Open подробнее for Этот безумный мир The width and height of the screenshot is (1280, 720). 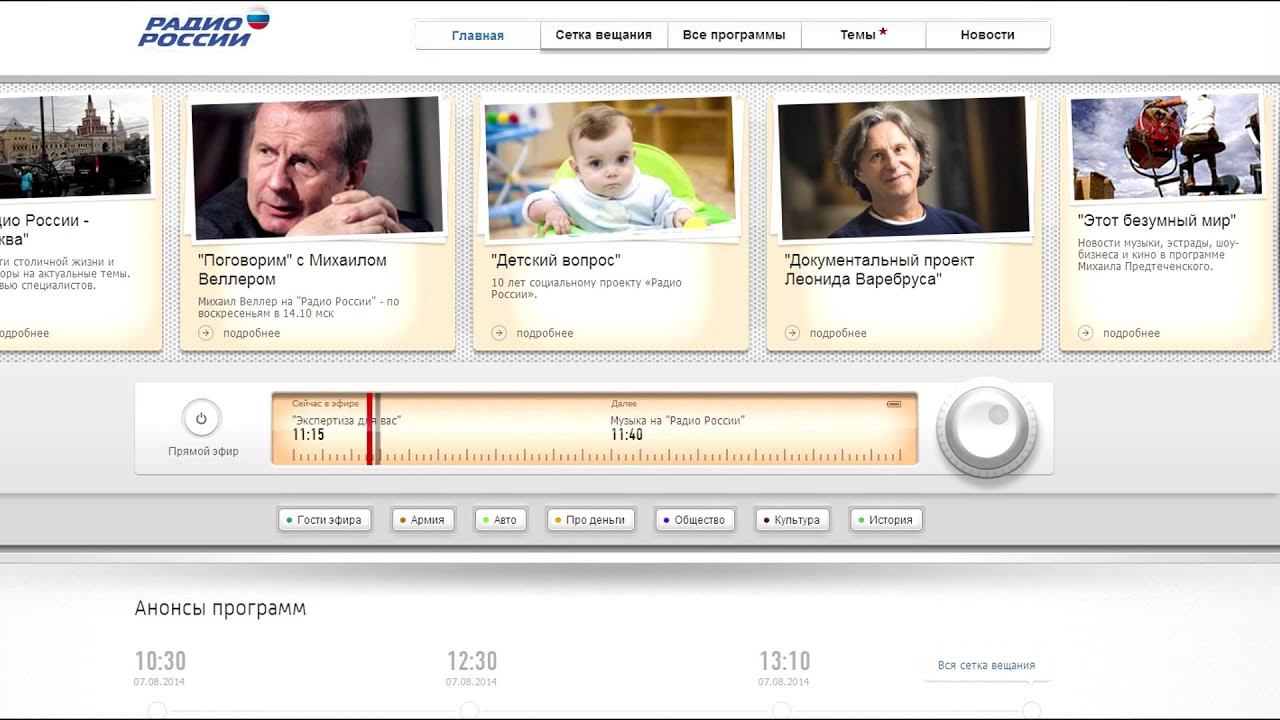tap(1131, 333)
